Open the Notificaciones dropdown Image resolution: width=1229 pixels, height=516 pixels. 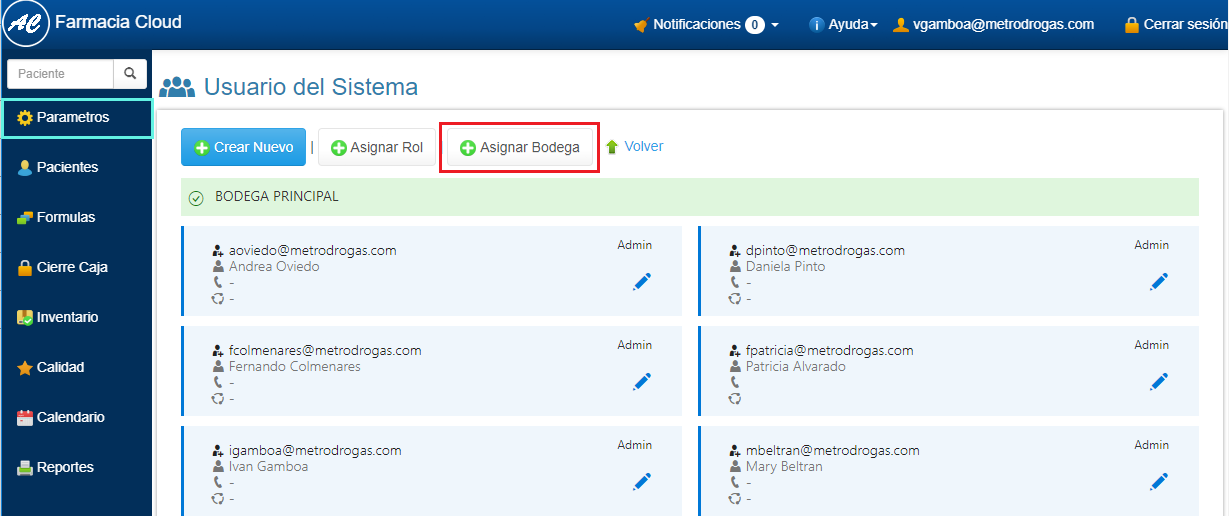pyautogui.click(x=706, y=24)
